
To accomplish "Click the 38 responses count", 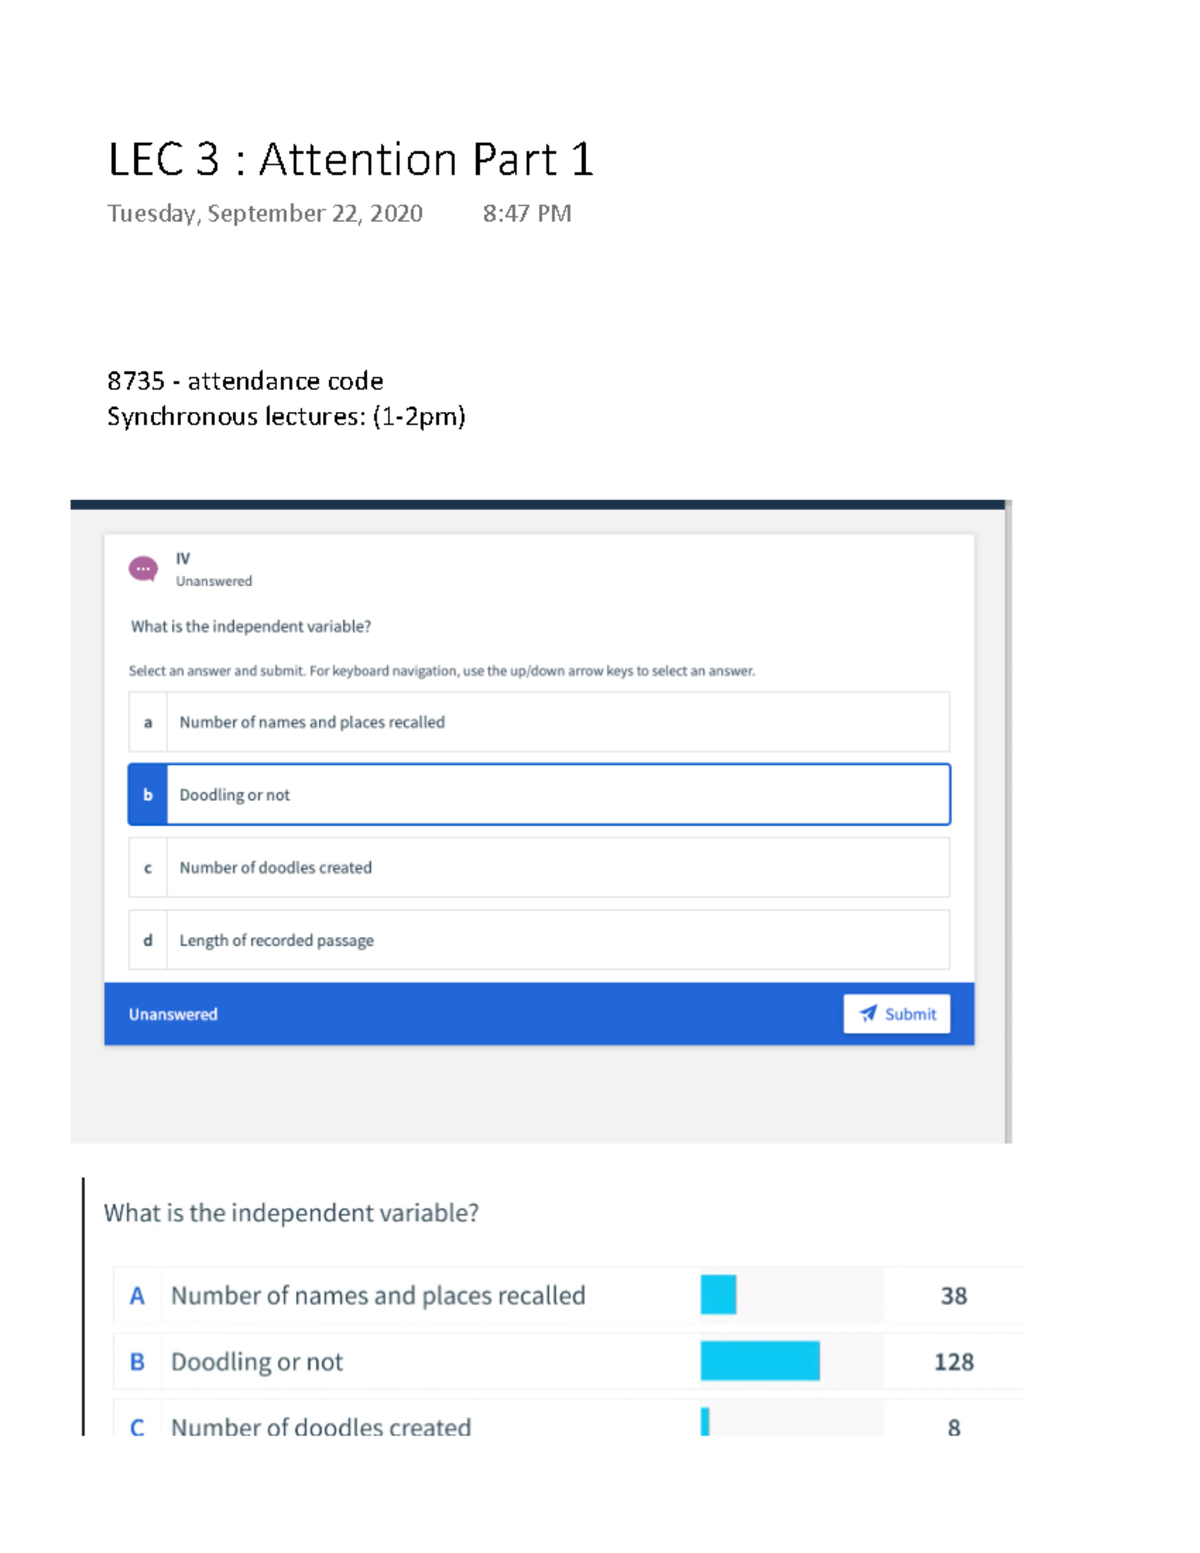I will coord(953,1296).
